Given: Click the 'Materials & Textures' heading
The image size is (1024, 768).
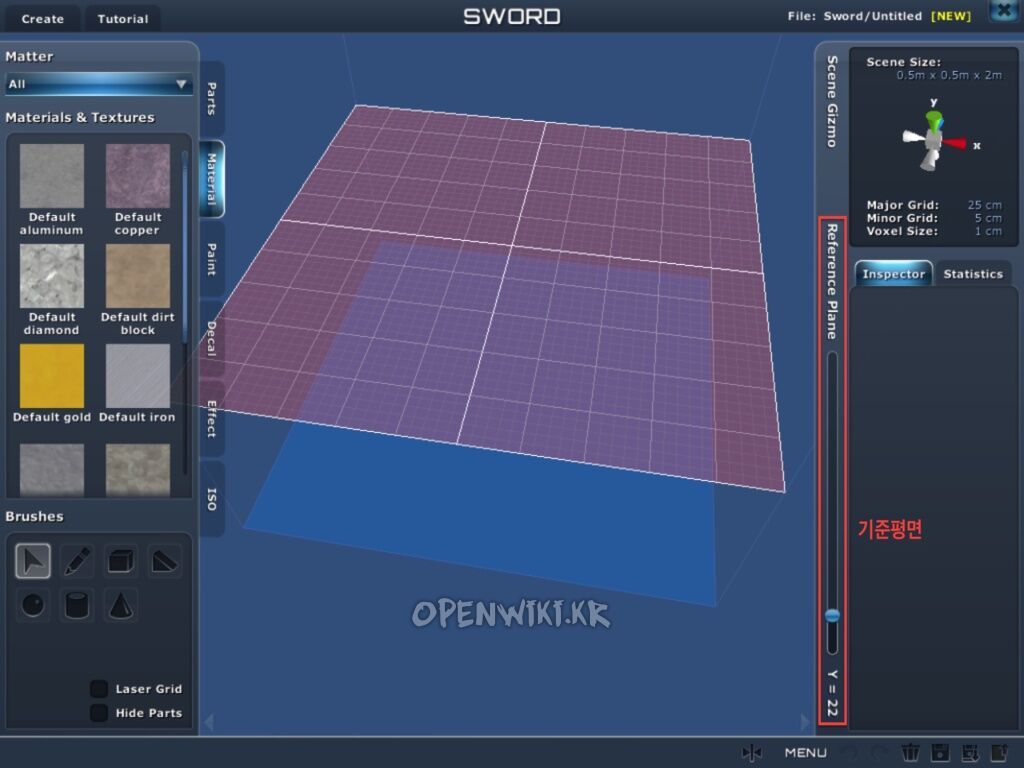Looking at the screenshot, I should click(80, 118).
